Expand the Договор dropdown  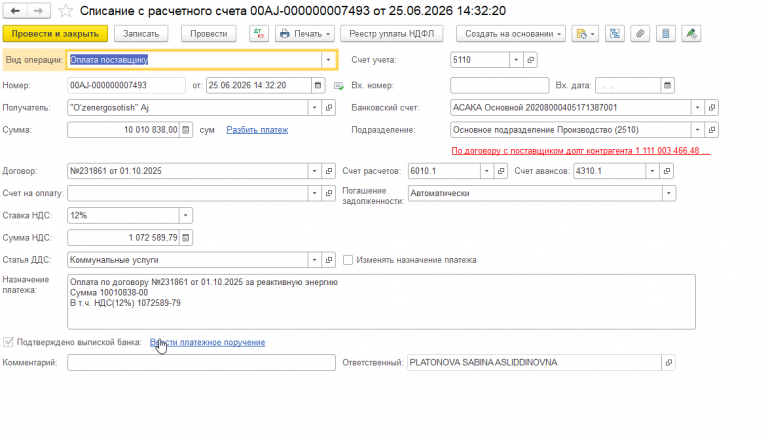314,171
